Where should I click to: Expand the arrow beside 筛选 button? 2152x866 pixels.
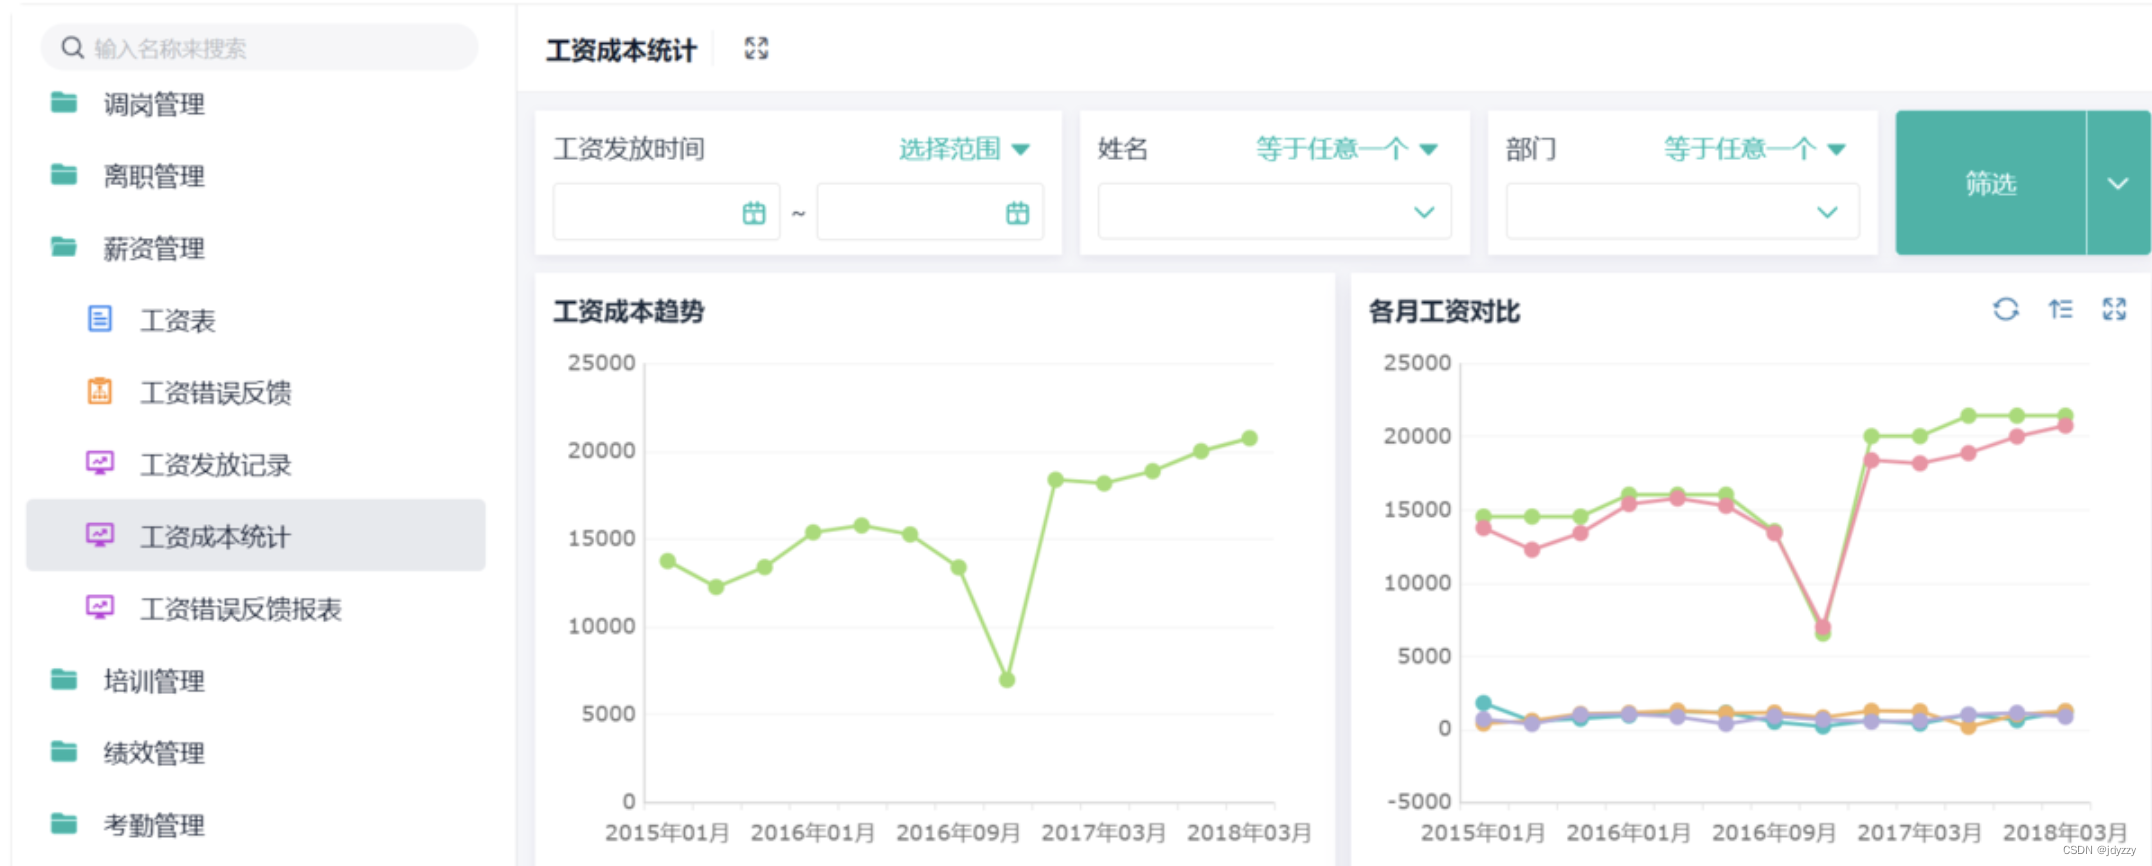[2118, 183]
